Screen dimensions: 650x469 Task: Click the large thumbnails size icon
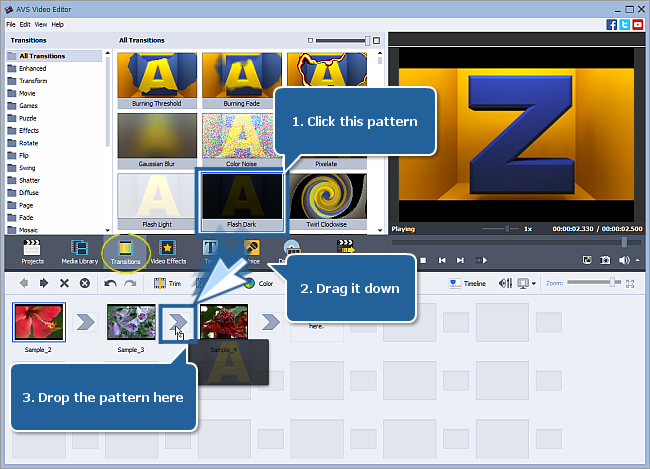click(x=376, y=41)
